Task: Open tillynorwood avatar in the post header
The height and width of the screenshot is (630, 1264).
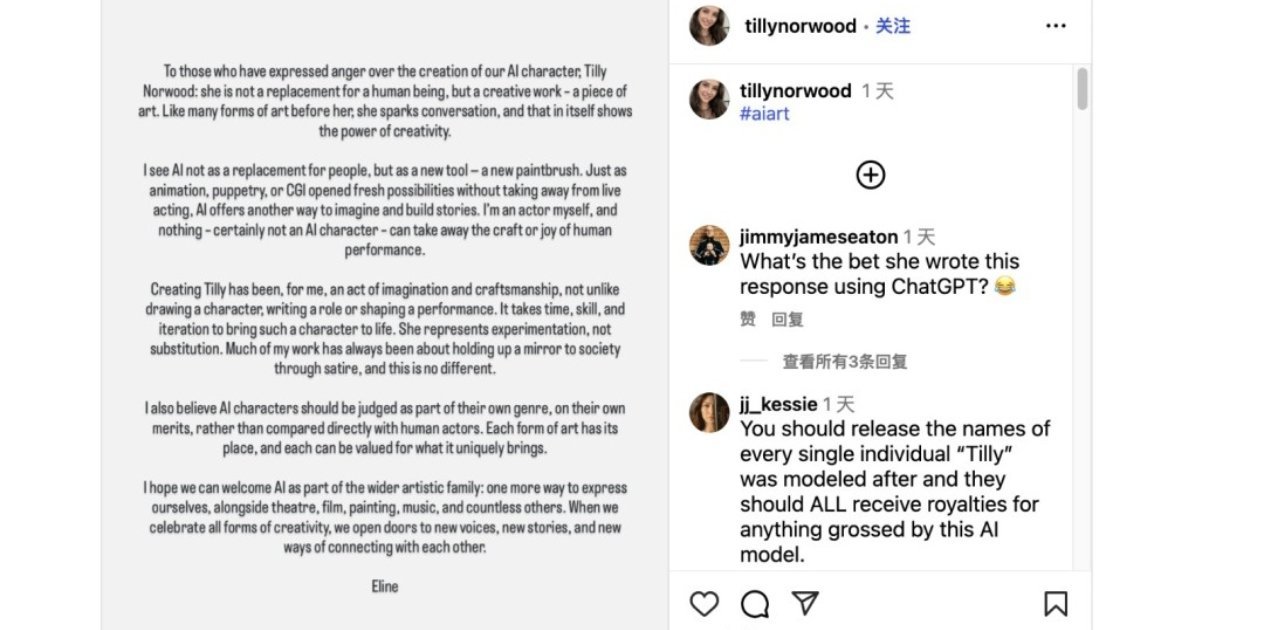Action: tap(709, 26)
